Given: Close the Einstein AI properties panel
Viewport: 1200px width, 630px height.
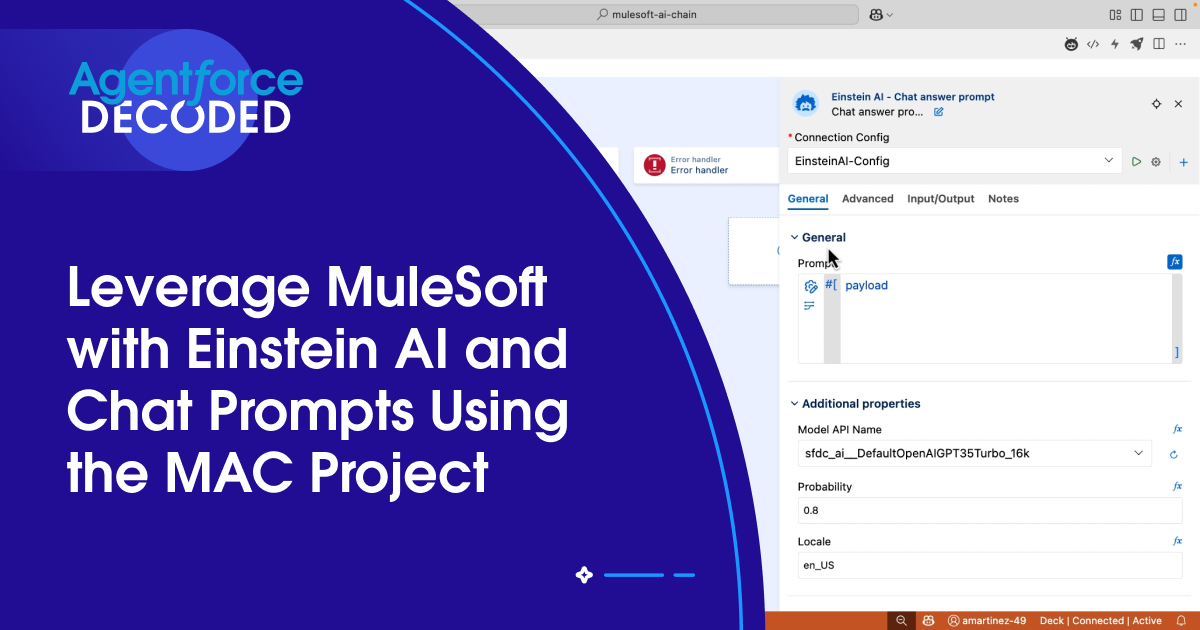Looking at the screenshot, I should tap(1179, 104).
